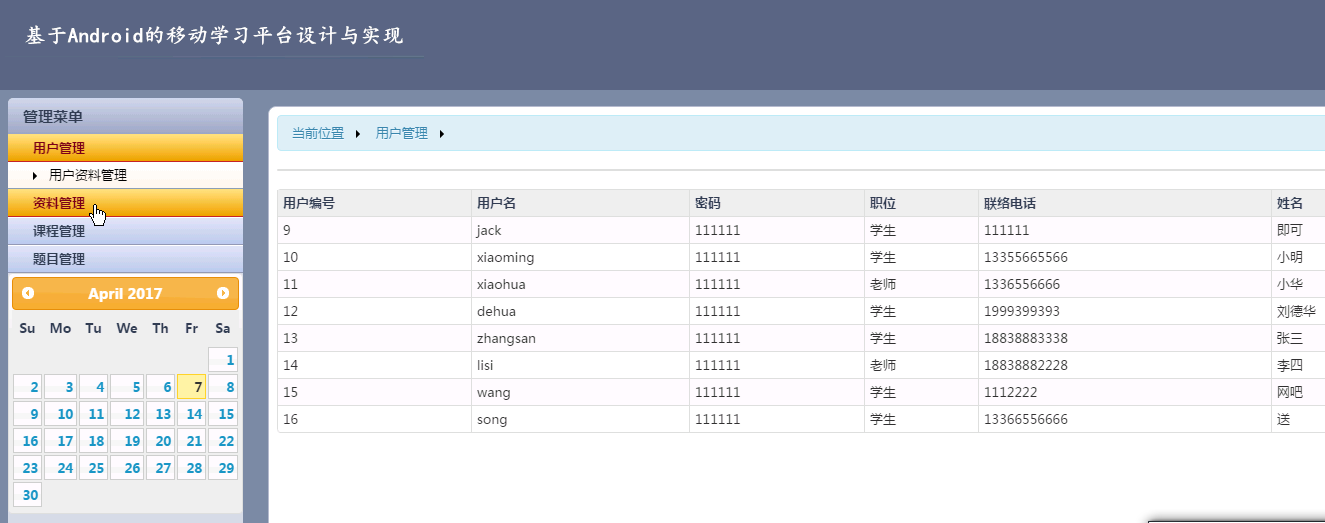Go to next month in calendar
The height and width of the screenshot is (523, 1325).
223,293
